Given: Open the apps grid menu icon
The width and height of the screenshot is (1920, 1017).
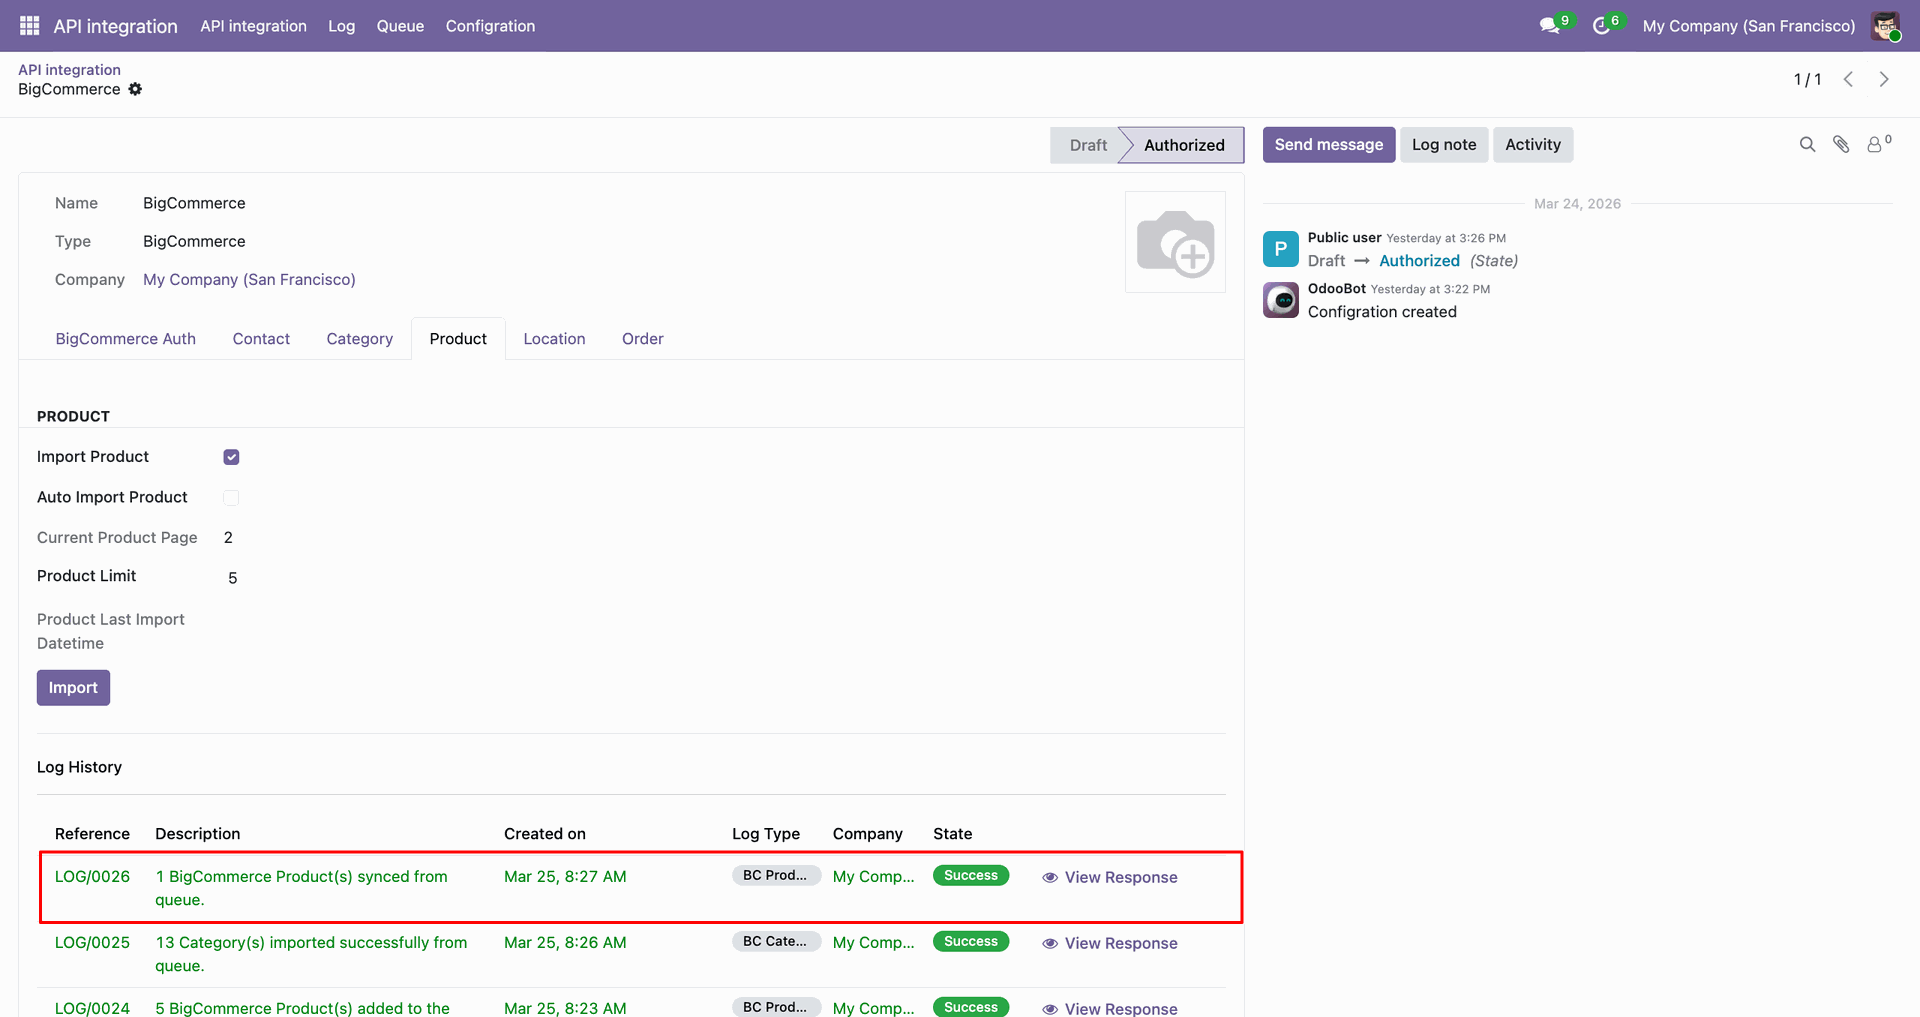Looking at the screenshot, I should (x=29, y=26).
